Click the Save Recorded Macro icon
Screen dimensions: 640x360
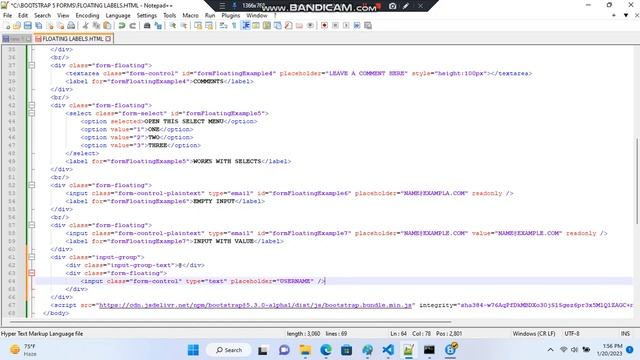(368, 25)
